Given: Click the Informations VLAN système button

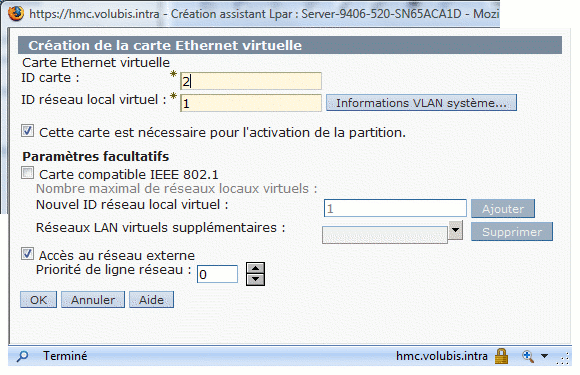Looking at the screenshot, I should (421, 103).
